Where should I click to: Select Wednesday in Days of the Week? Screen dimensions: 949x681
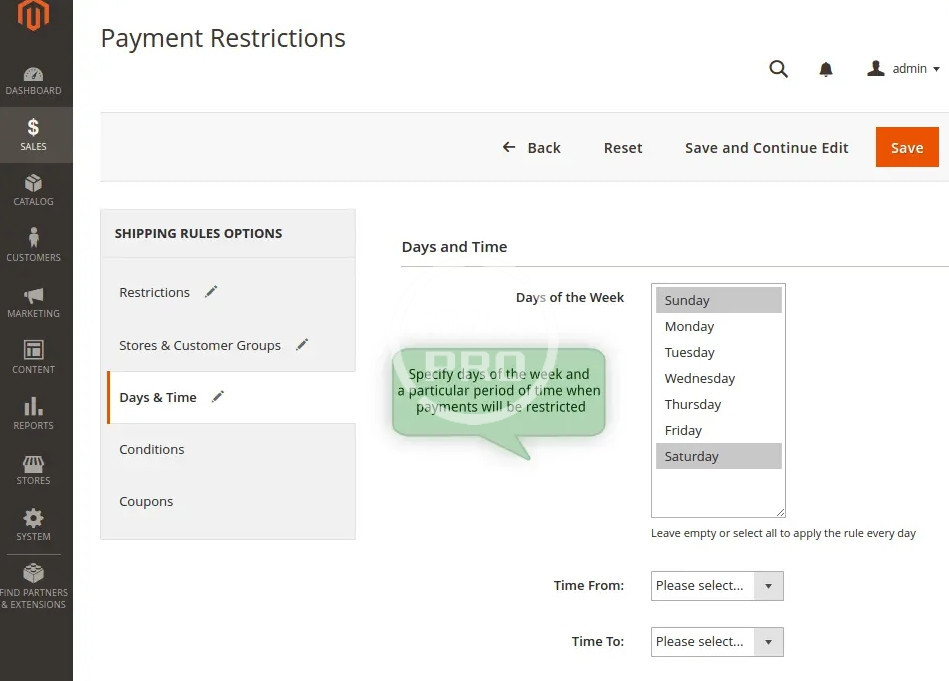(x=700, y=378)
